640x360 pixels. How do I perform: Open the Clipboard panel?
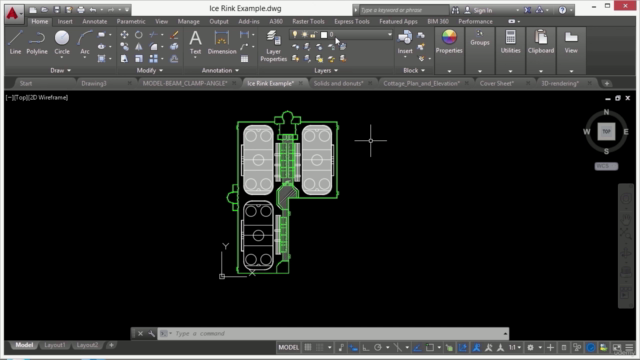point(541,42)
